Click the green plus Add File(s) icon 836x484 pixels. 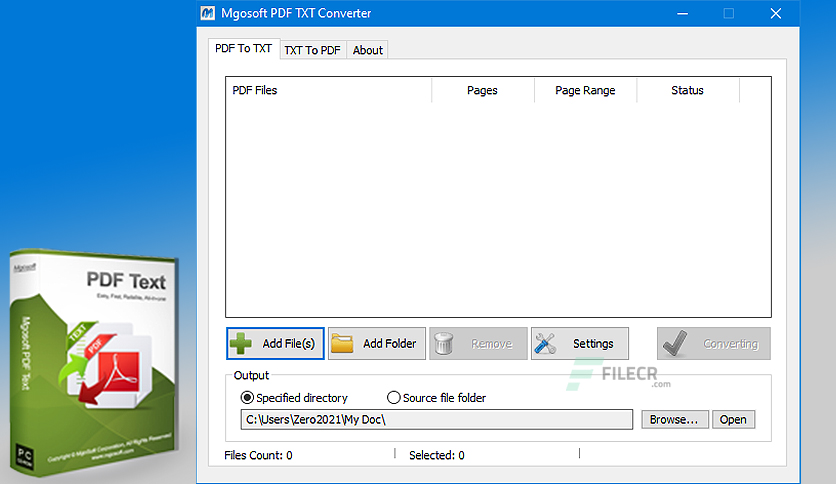[240, 344]
